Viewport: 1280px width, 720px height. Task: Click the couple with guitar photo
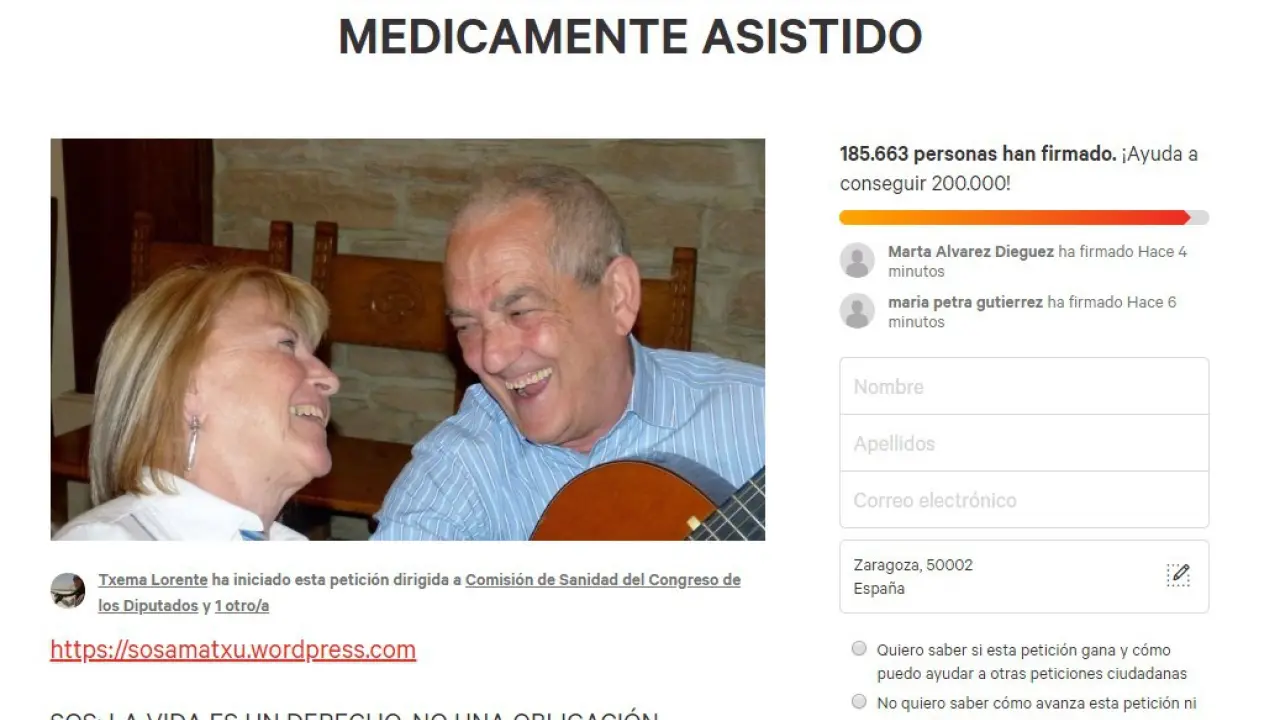pos(408,340)
